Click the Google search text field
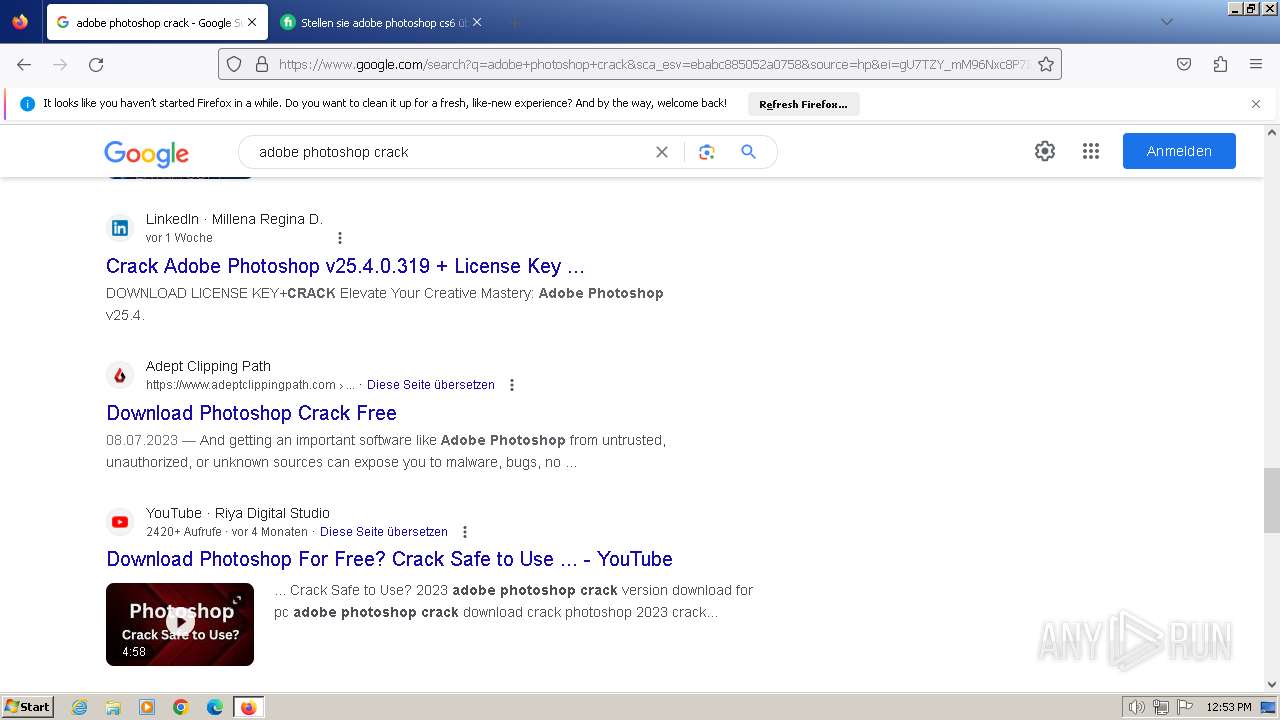This screenshot has height=720, width=1280. [x=450, y=152]
